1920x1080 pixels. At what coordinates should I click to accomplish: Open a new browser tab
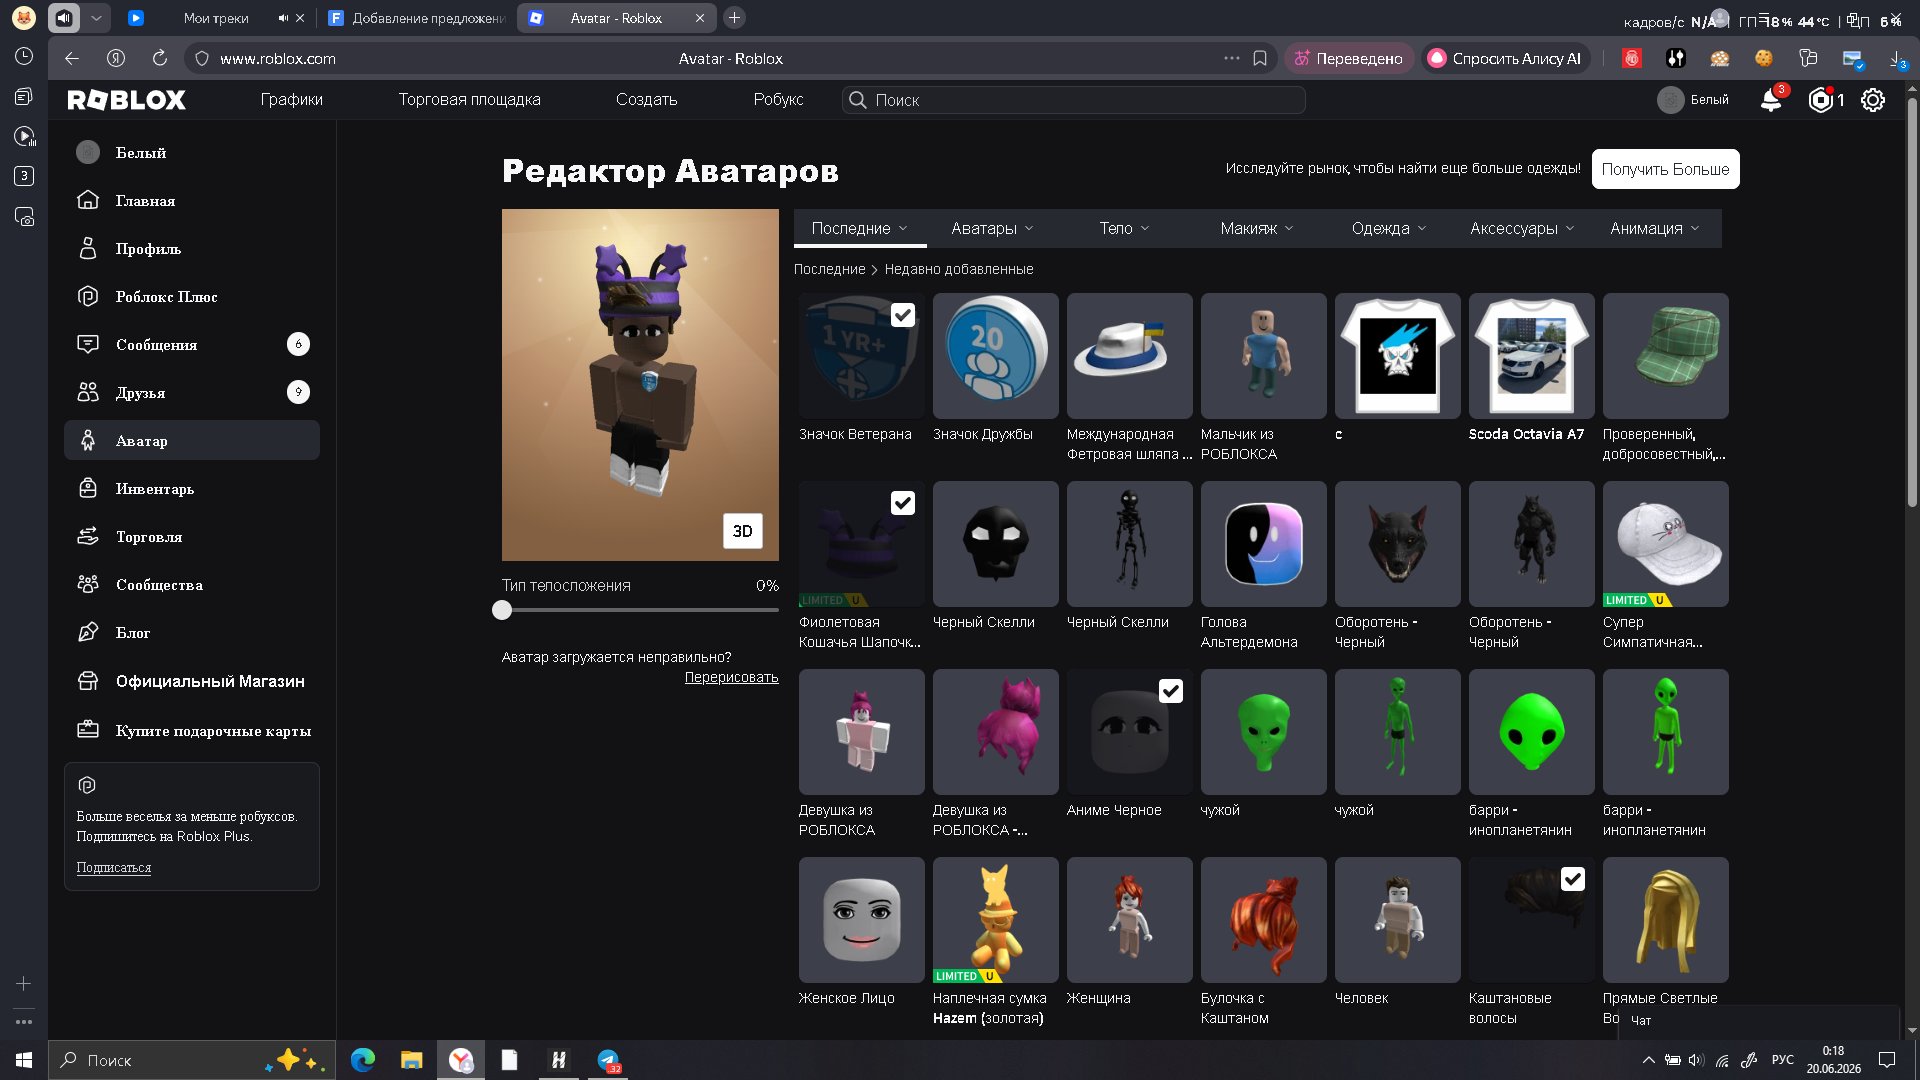734,18
